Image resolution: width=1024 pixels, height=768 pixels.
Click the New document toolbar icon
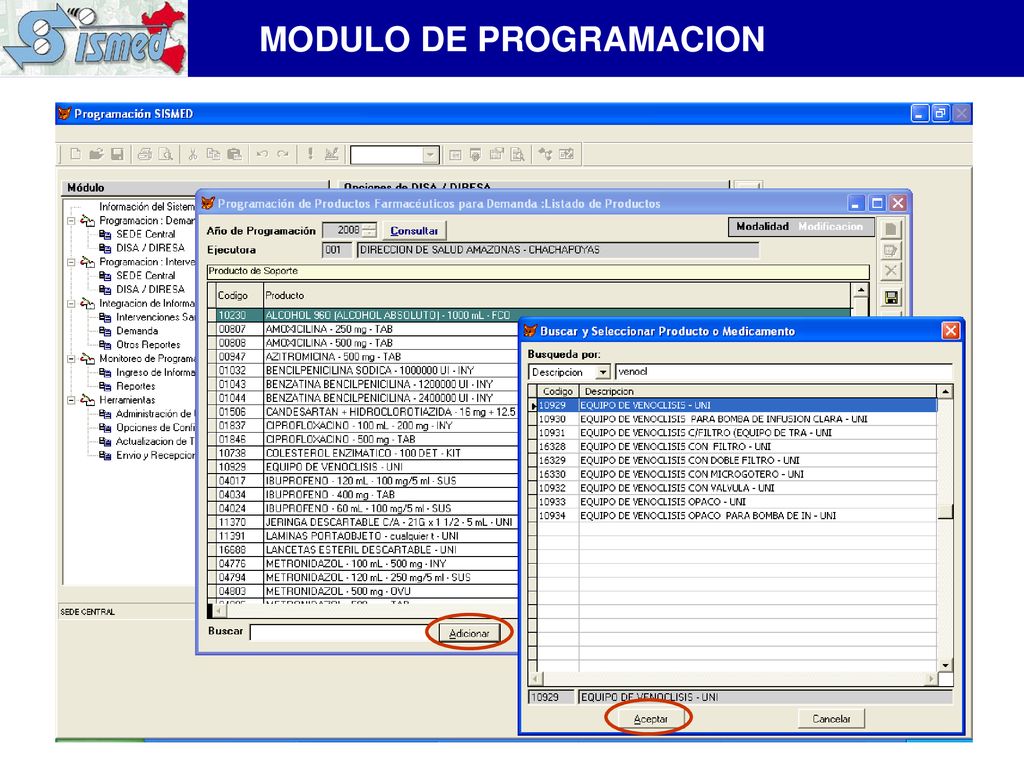click(x=76, y=154)
